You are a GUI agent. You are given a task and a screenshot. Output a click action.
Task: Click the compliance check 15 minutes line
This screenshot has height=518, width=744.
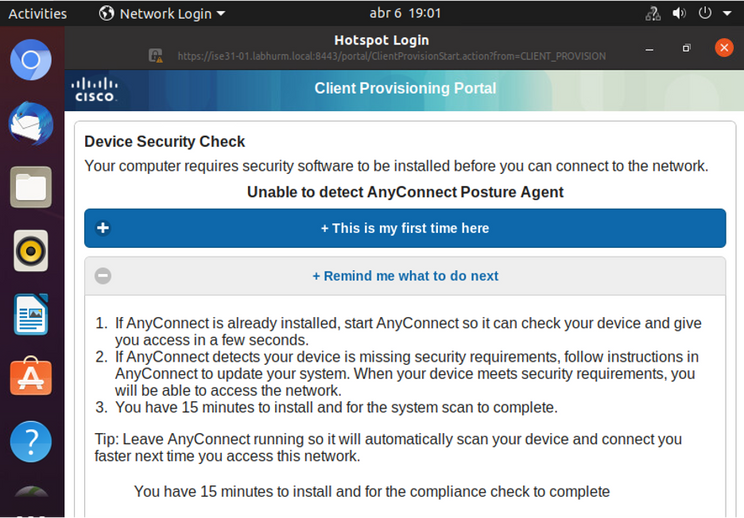[x=372, y=491]
